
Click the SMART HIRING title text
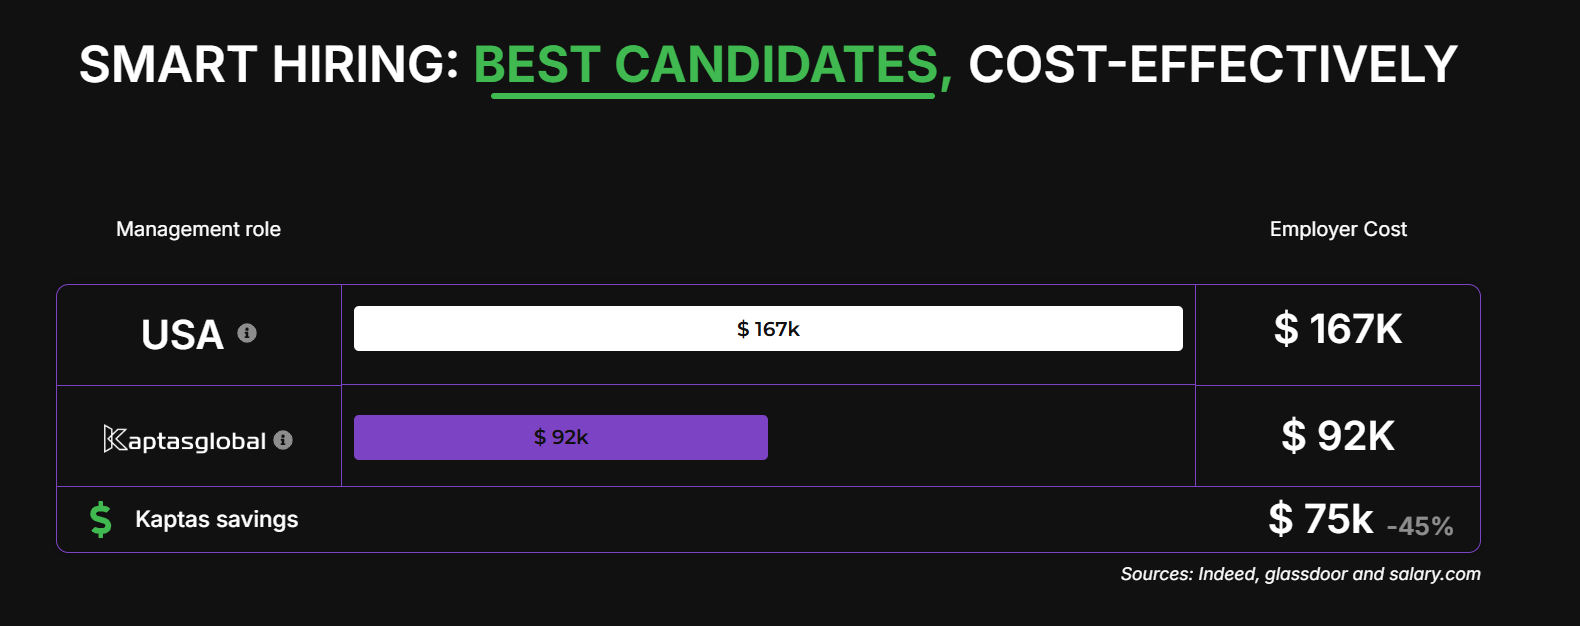tap(268, 65)
